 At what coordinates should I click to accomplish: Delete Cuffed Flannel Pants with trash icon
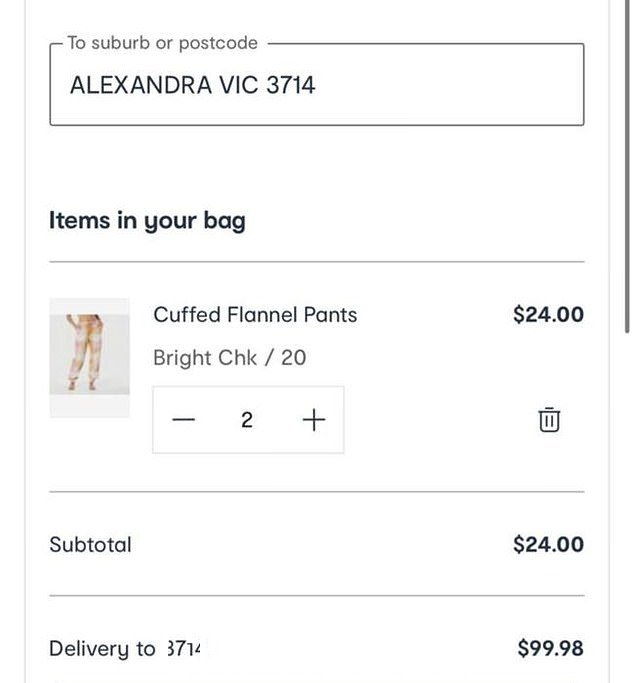(549, 420)
